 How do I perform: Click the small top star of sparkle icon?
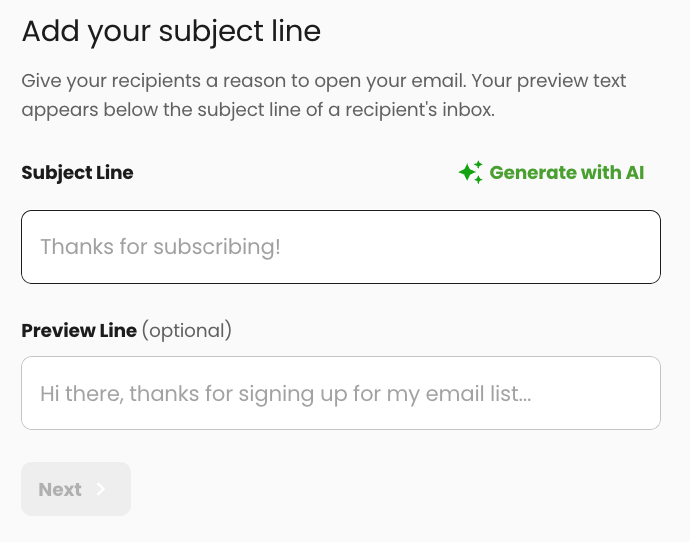tap(478, 165)
